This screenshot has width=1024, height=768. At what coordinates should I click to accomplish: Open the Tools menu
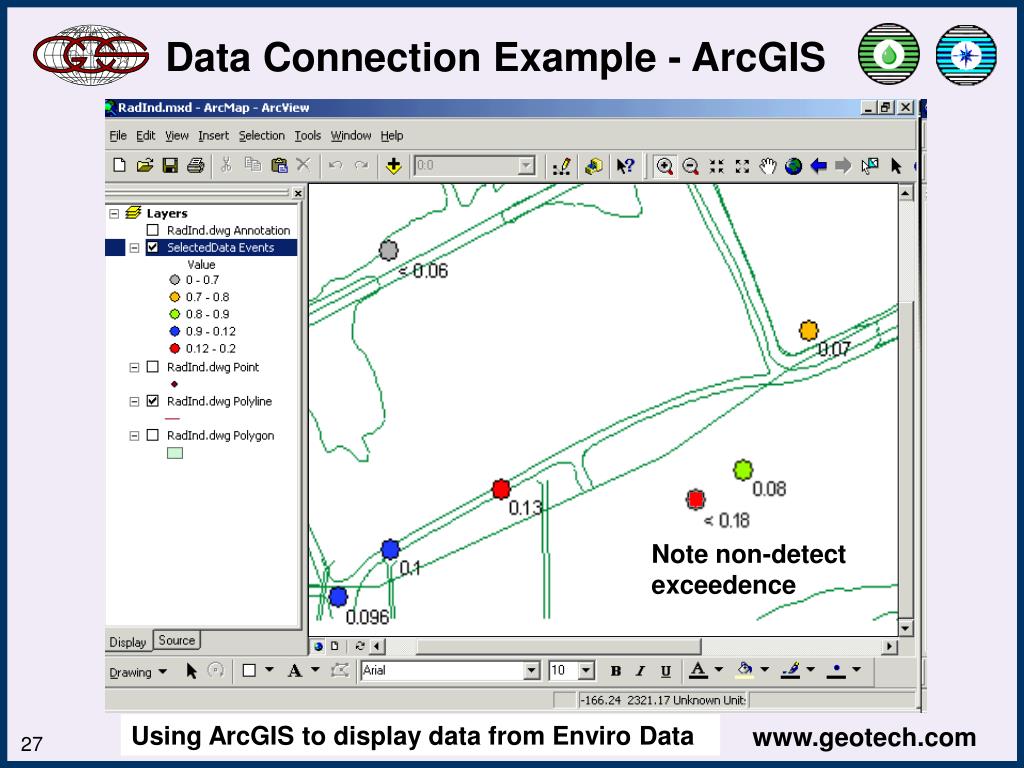click(307, 135)
